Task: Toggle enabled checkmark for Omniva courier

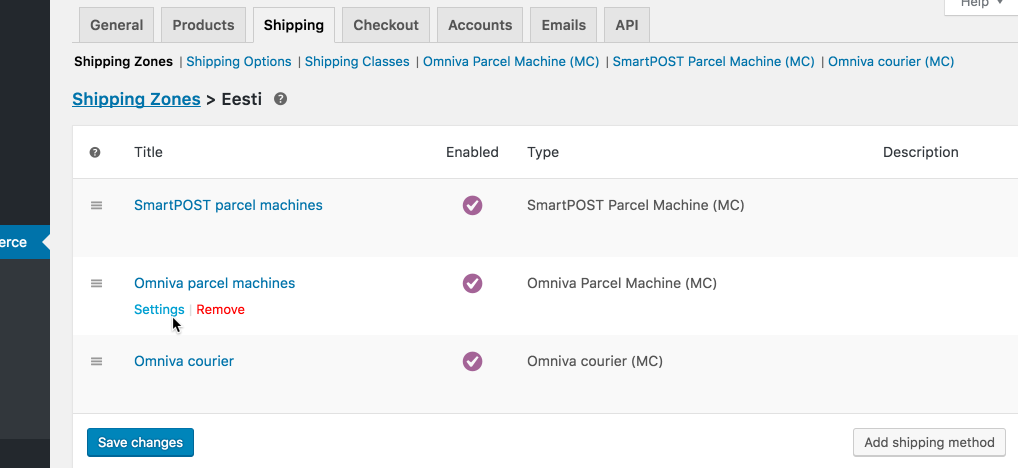Action: 473,361
